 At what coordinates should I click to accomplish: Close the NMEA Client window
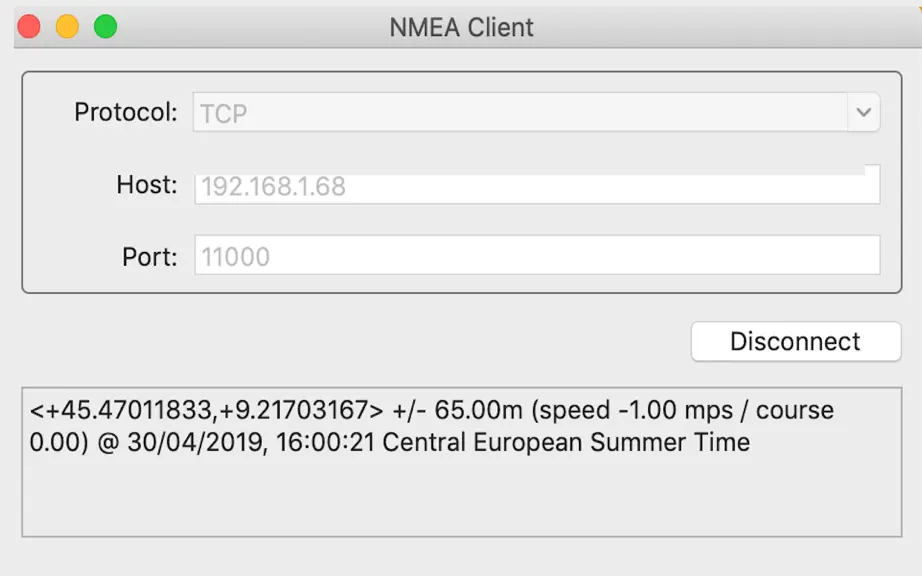click(x=29, y=27)
